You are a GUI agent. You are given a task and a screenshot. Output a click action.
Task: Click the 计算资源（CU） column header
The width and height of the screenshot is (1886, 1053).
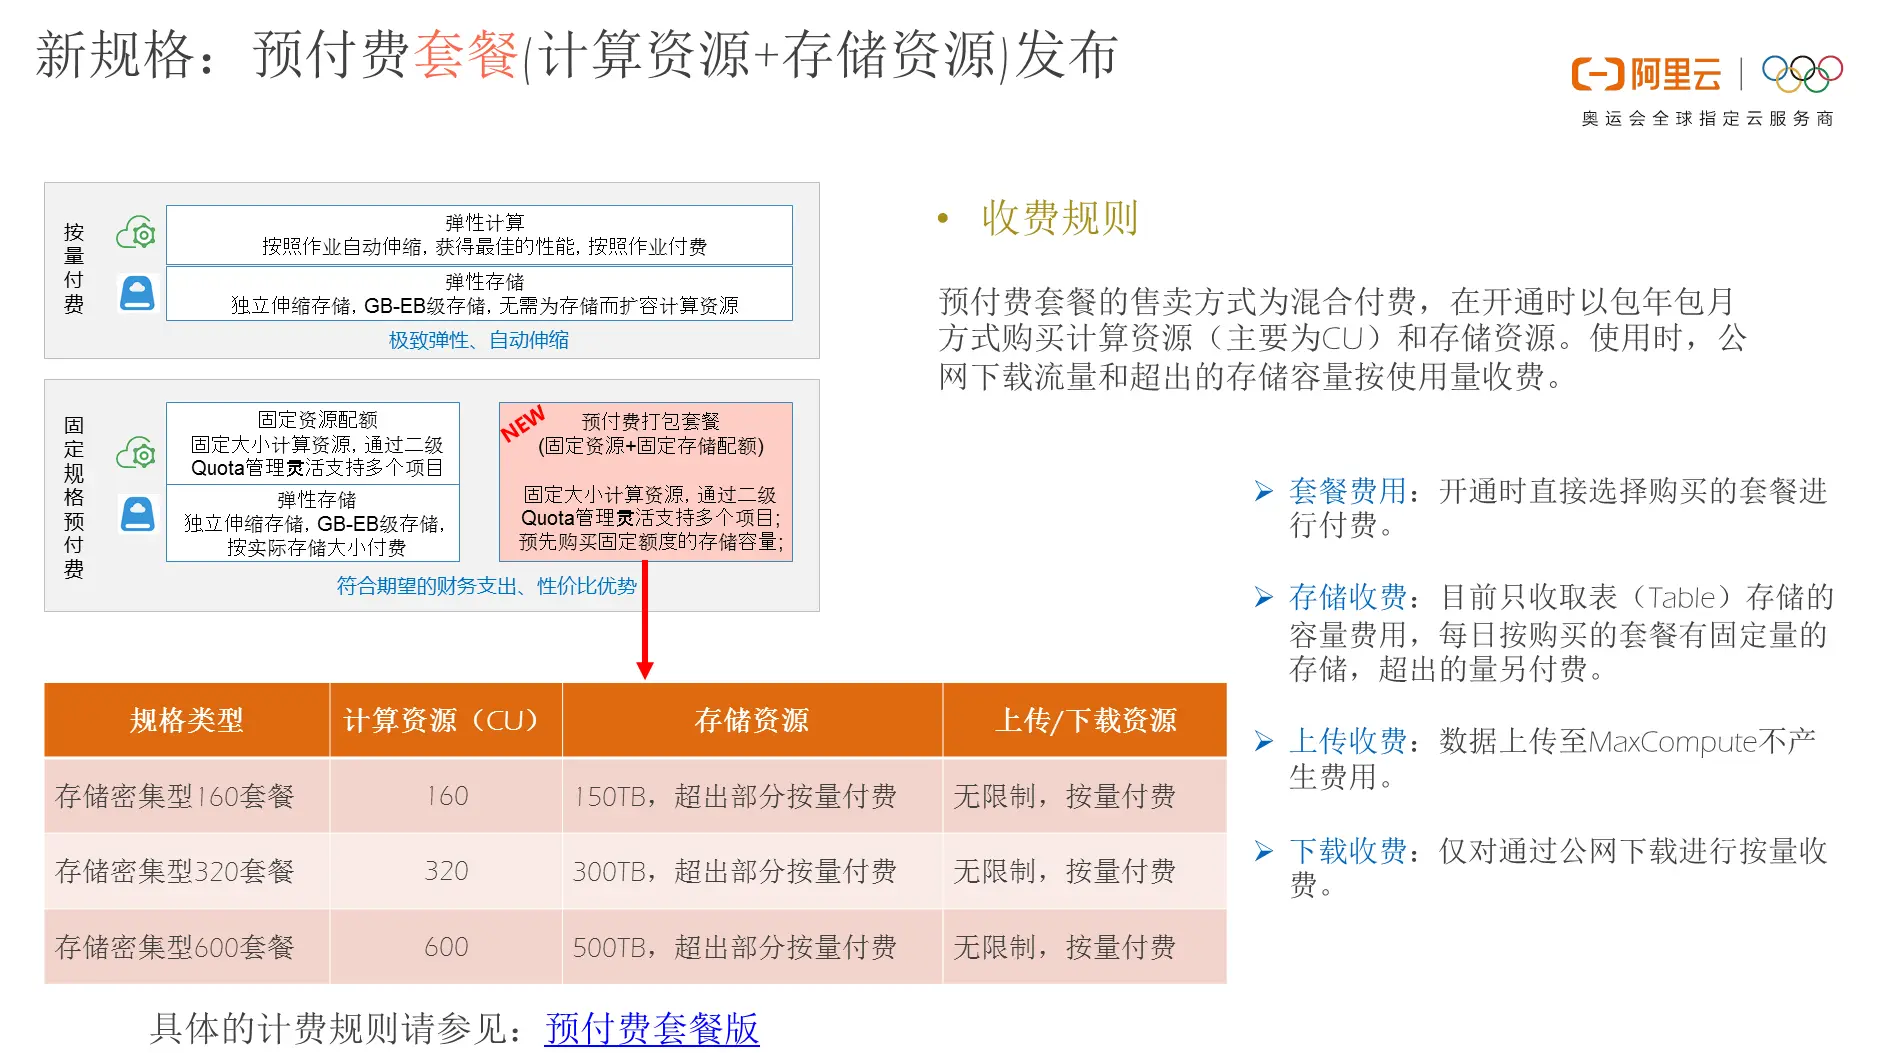[446, 720]
